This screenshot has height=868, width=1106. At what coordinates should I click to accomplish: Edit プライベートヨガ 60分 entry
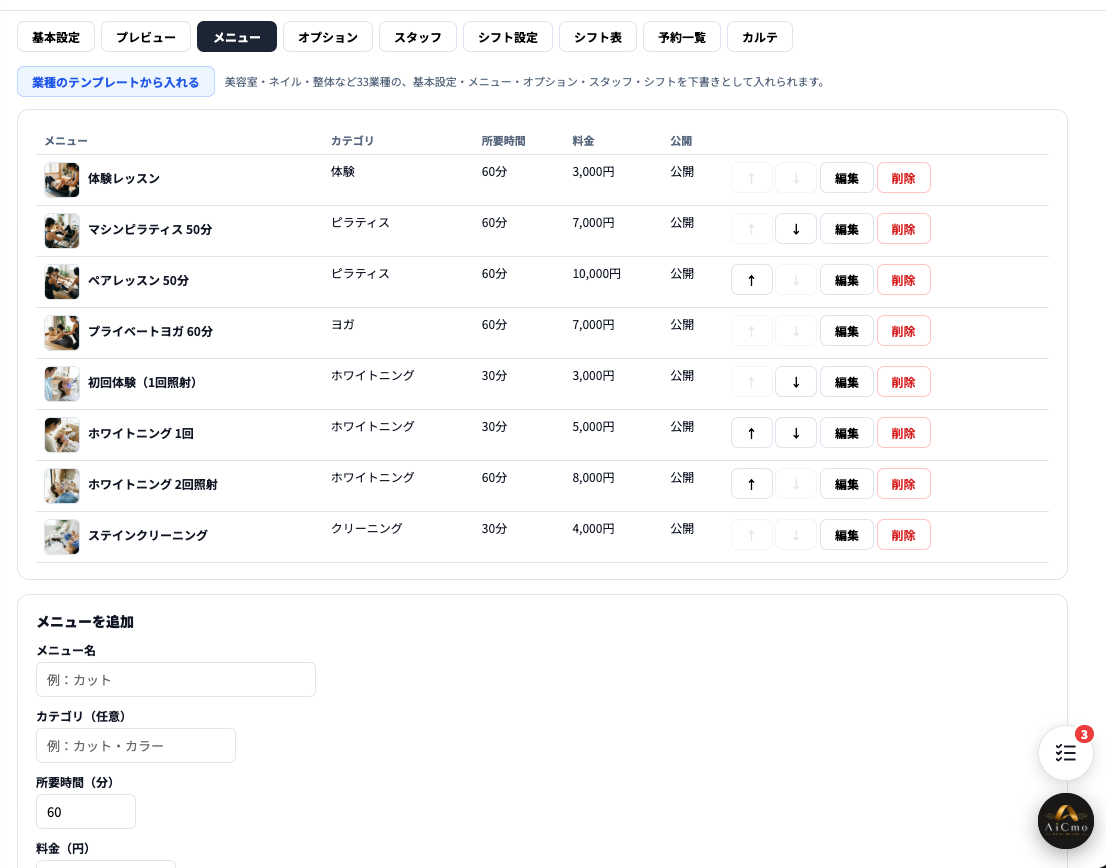tap(846, 331)
